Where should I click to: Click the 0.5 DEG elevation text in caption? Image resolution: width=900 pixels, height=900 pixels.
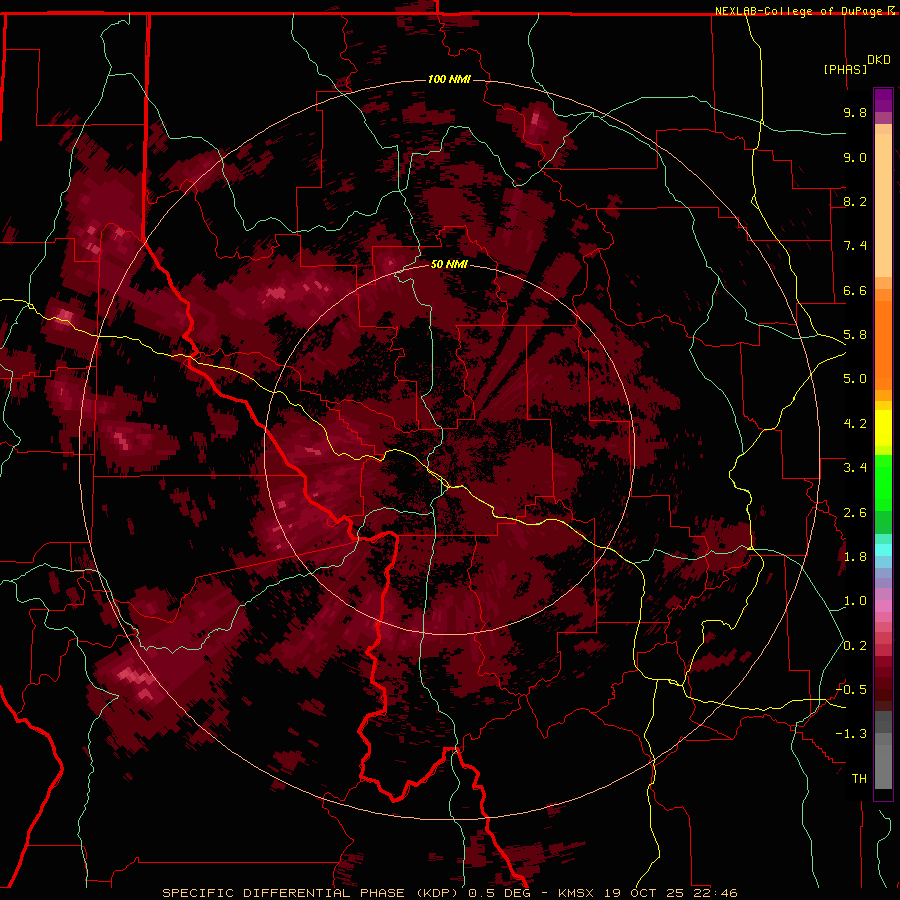pyautogui.click(x=502, y=893)
